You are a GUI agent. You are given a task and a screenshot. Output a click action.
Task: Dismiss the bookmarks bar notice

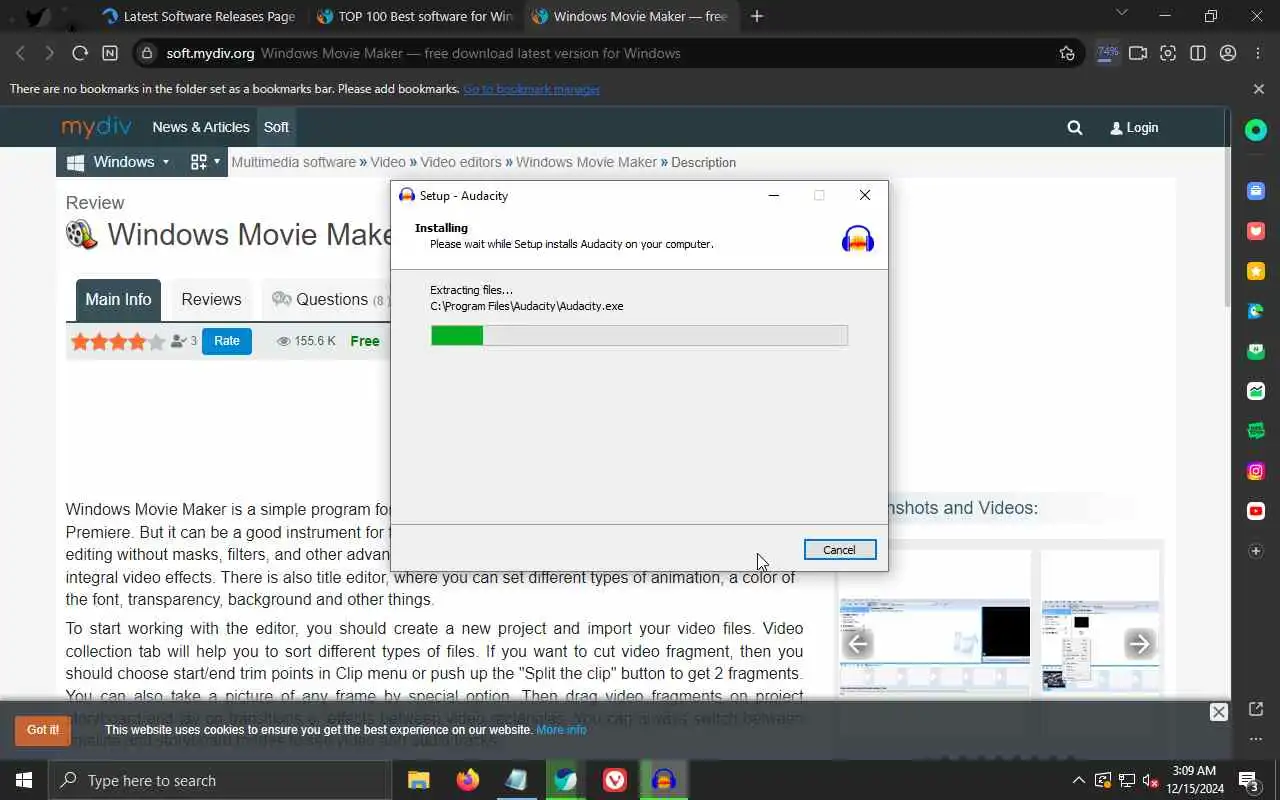tap(1259, 89)
